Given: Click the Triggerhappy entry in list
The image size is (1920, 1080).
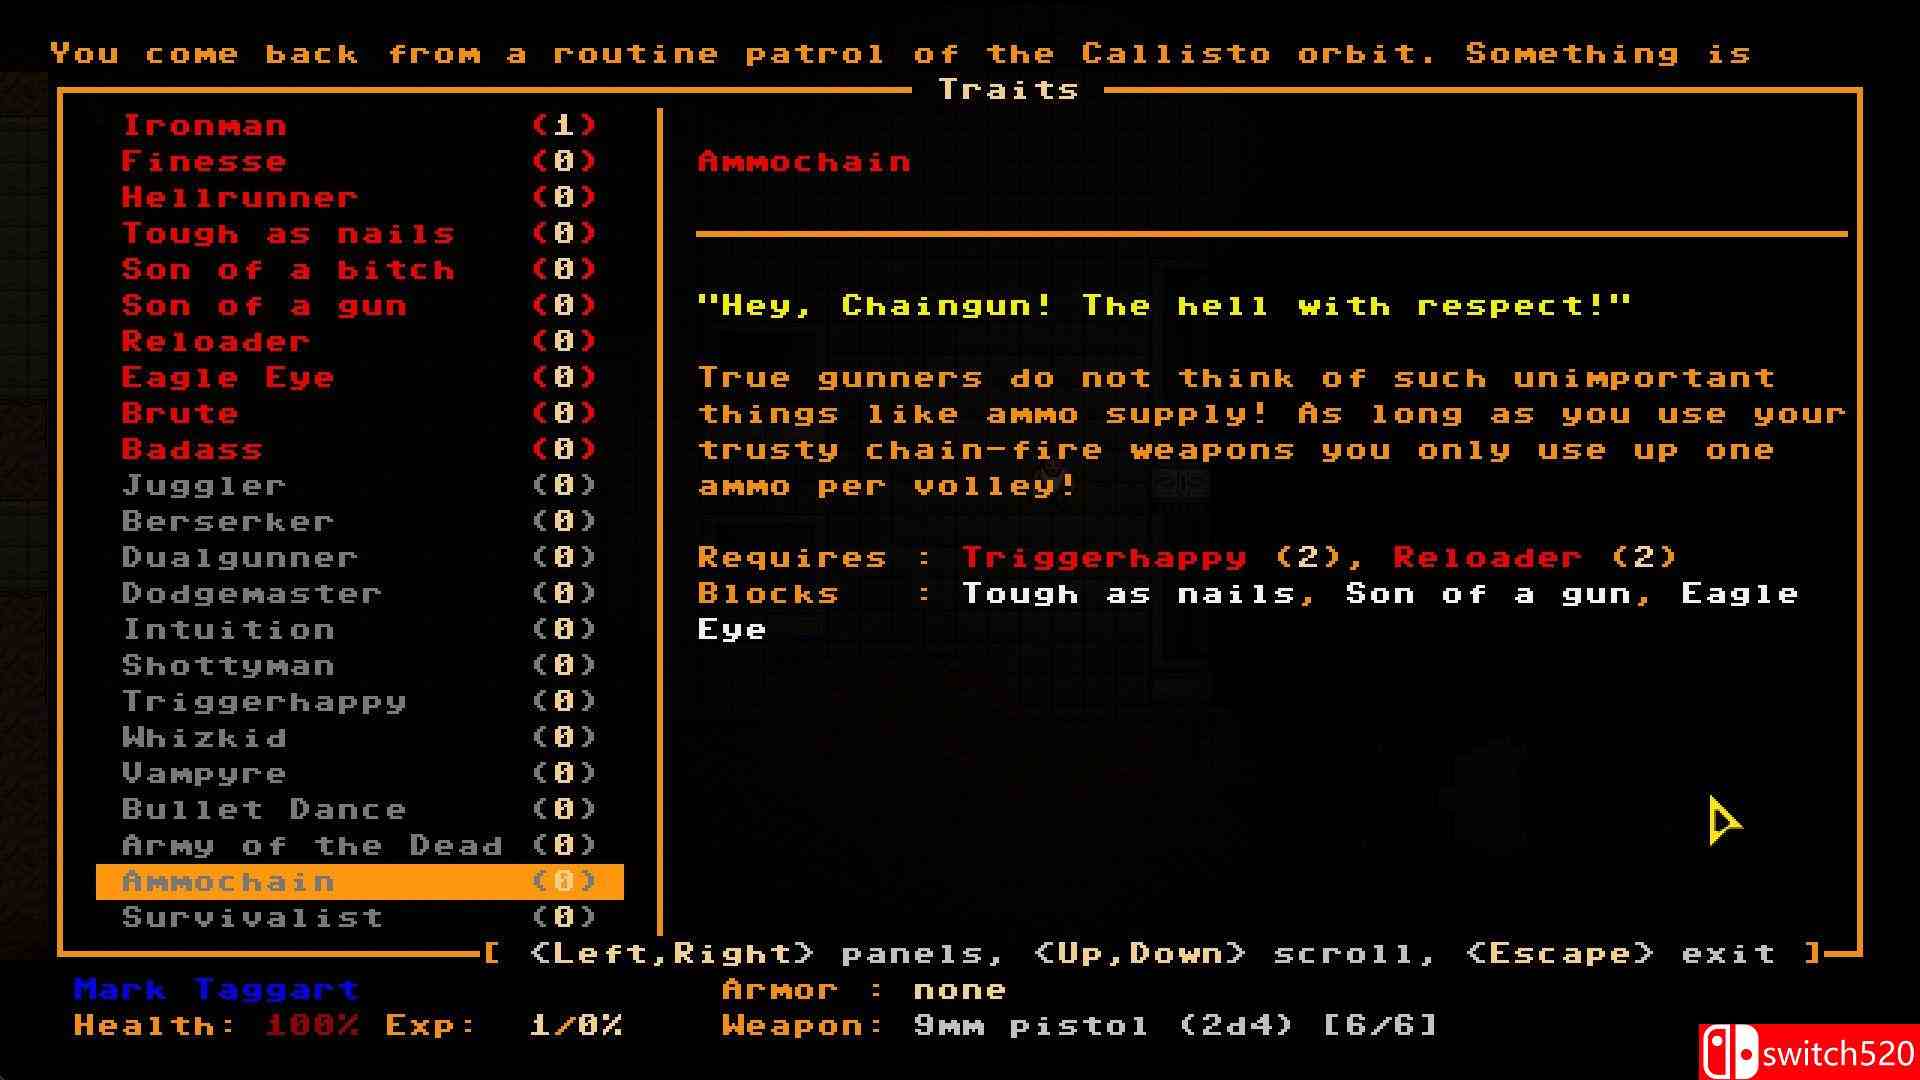Looking at the screenshot, I should pos(264,702).
